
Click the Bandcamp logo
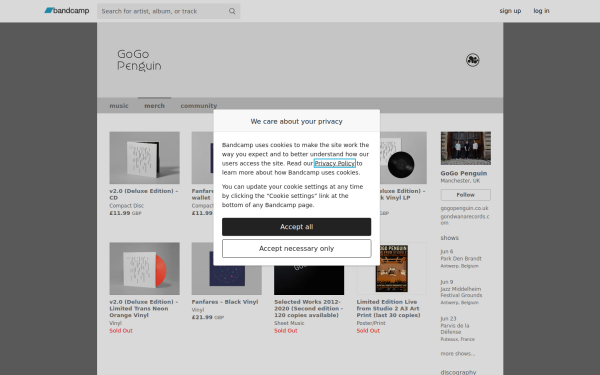click(x=67, y=11)
